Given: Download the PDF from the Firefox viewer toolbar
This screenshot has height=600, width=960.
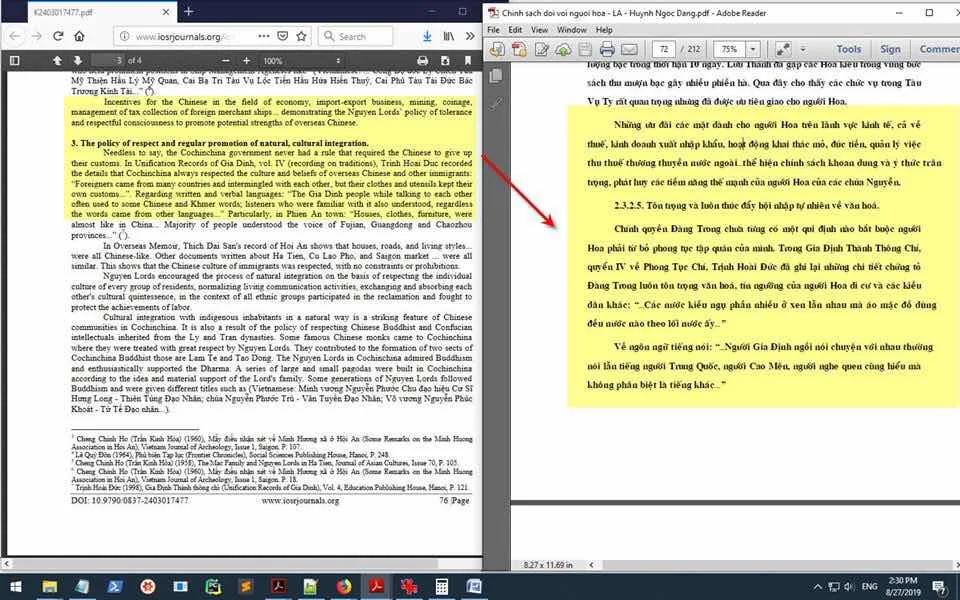Looking at the screenshot, I should pyautogui.click(x=445, y=61).
